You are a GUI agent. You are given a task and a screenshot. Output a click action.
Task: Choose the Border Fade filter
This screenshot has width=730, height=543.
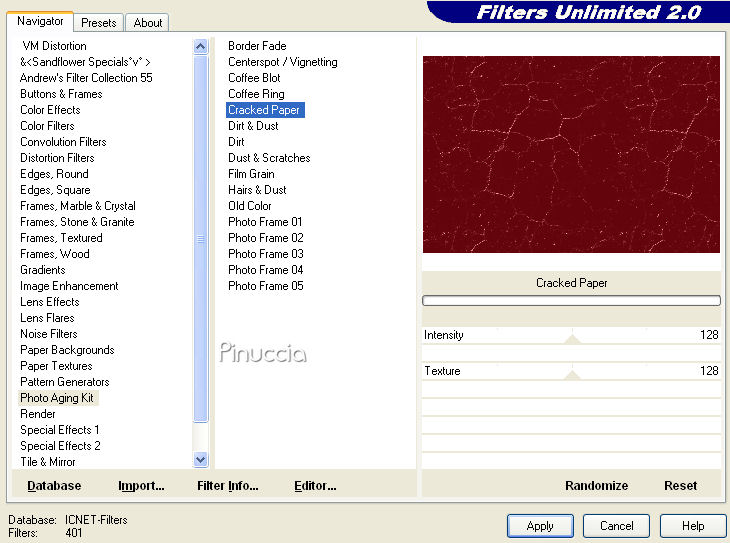257,46
